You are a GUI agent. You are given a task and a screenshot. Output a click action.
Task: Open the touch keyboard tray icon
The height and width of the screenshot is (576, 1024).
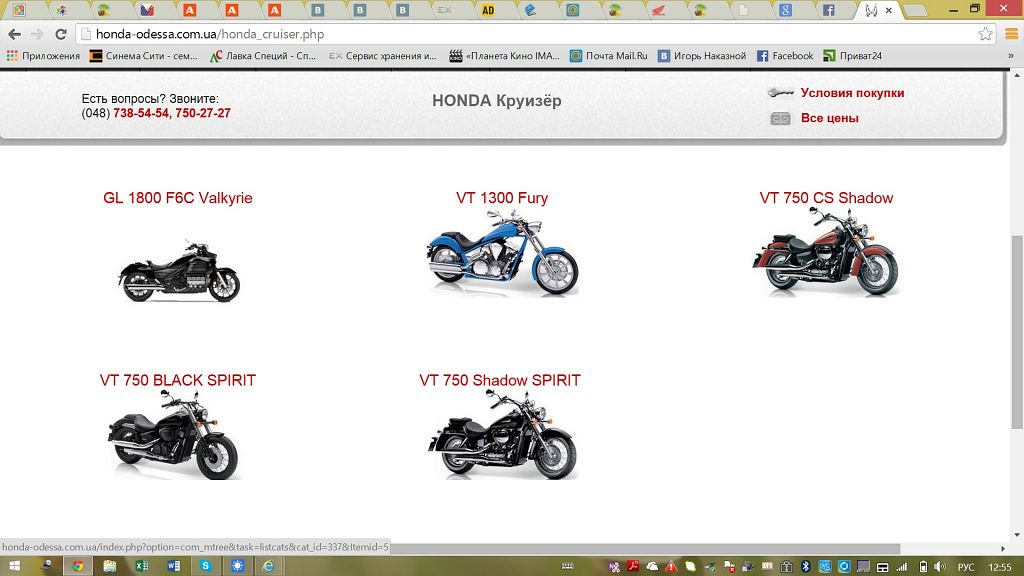[x=568, y=566]
